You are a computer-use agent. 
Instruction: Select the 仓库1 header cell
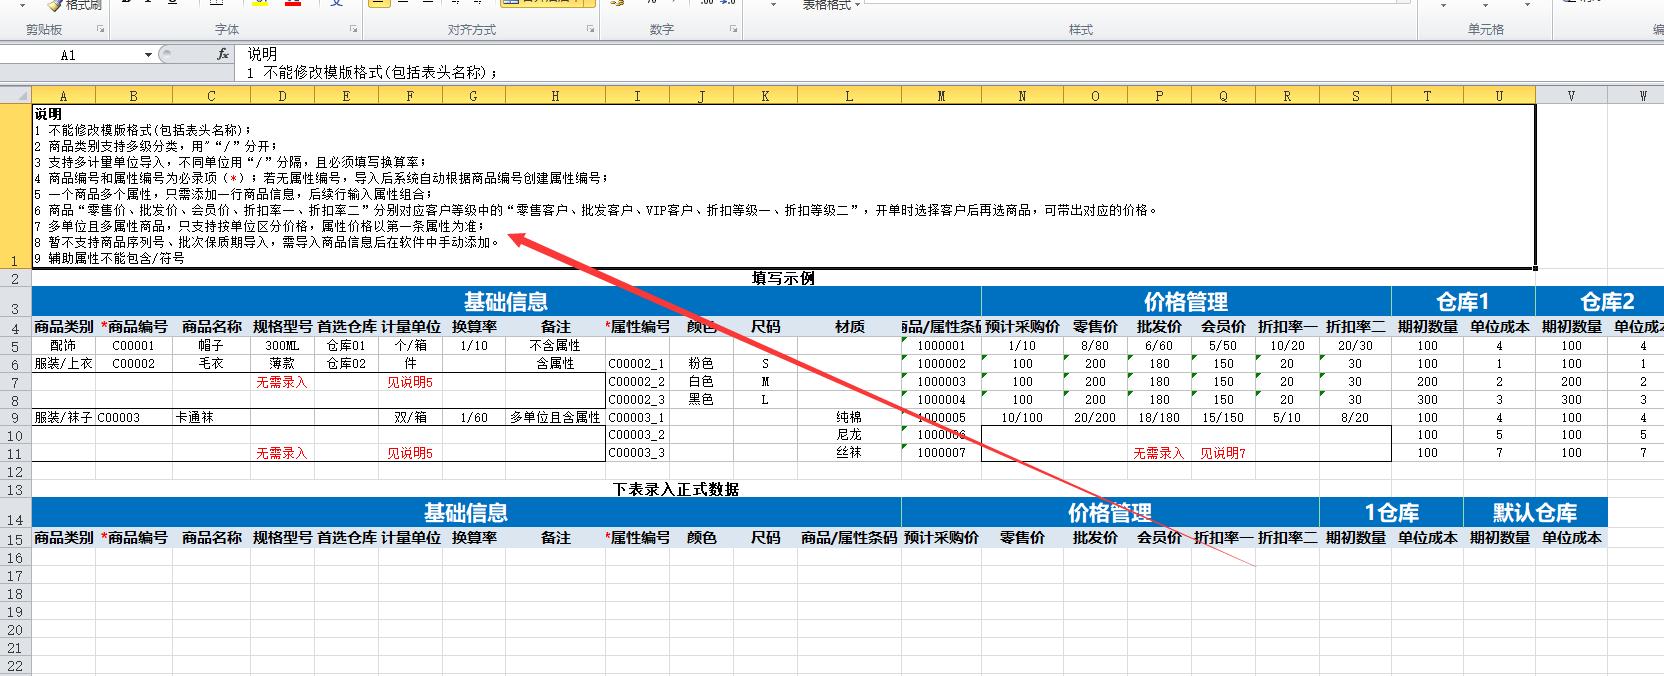coord(1463,302)
